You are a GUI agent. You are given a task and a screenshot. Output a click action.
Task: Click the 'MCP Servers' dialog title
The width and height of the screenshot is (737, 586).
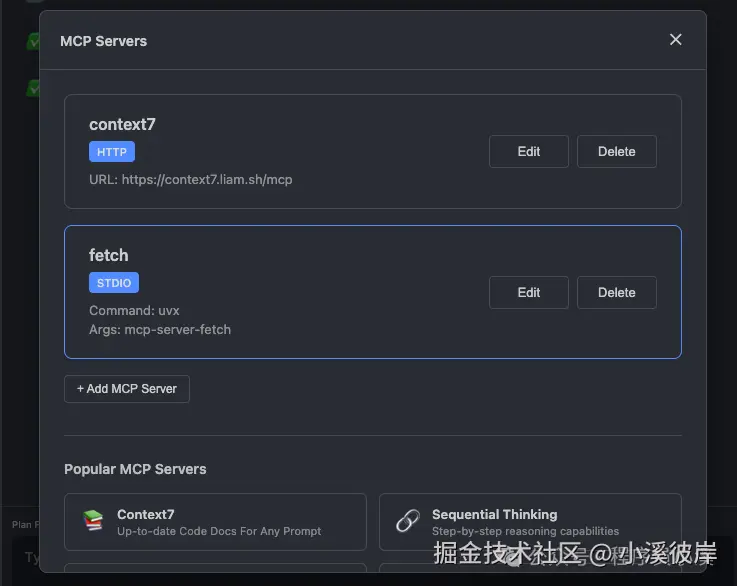(x=103, y=41)
